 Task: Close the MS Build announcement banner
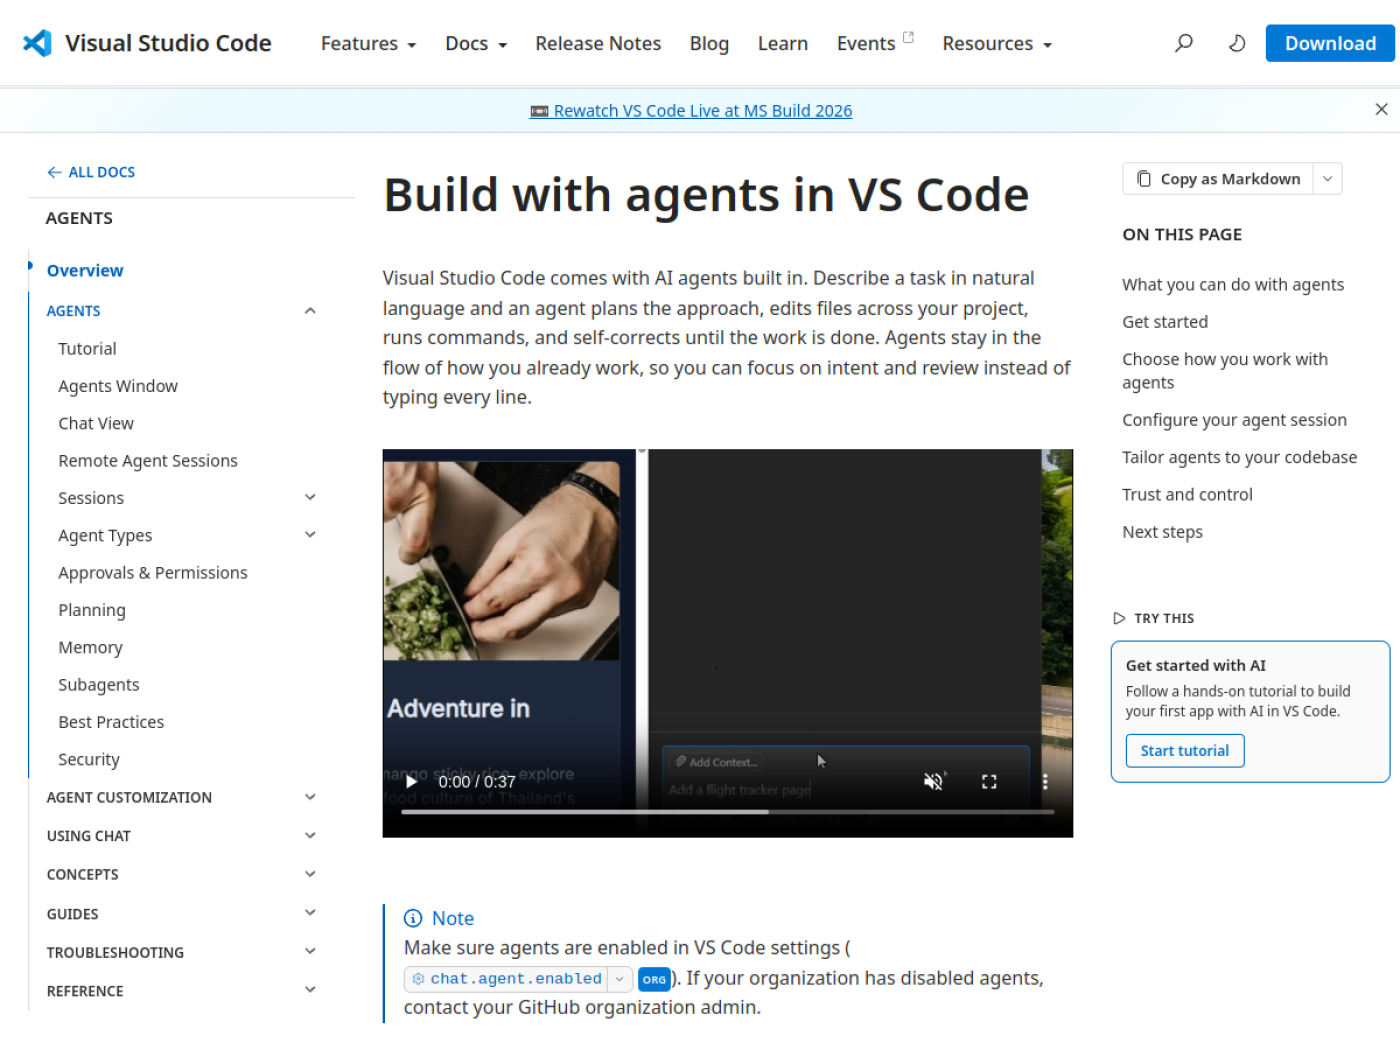(1381, 109)
